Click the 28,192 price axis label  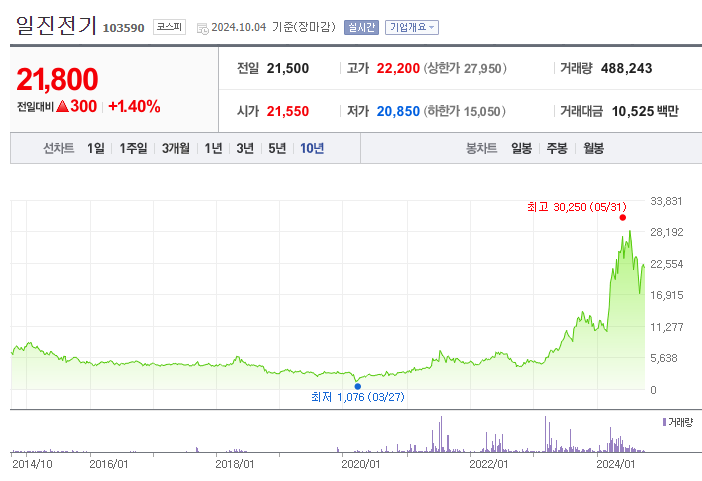point(667,232)
